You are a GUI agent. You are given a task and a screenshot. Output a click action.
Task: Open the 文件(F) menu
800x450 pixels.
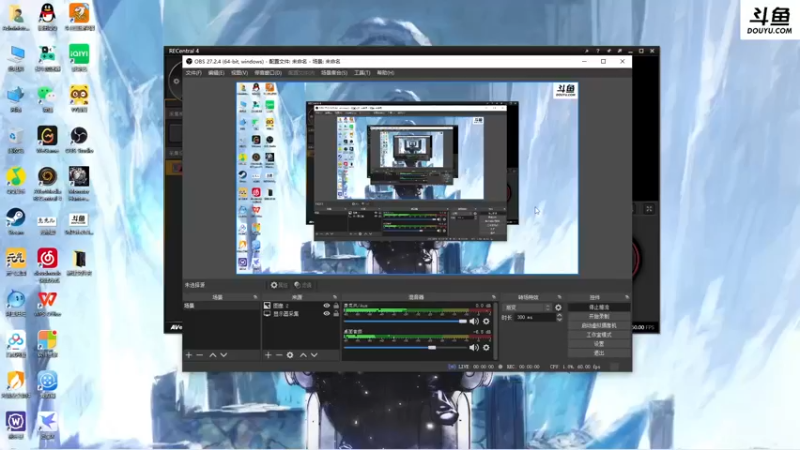click(193, 73)
